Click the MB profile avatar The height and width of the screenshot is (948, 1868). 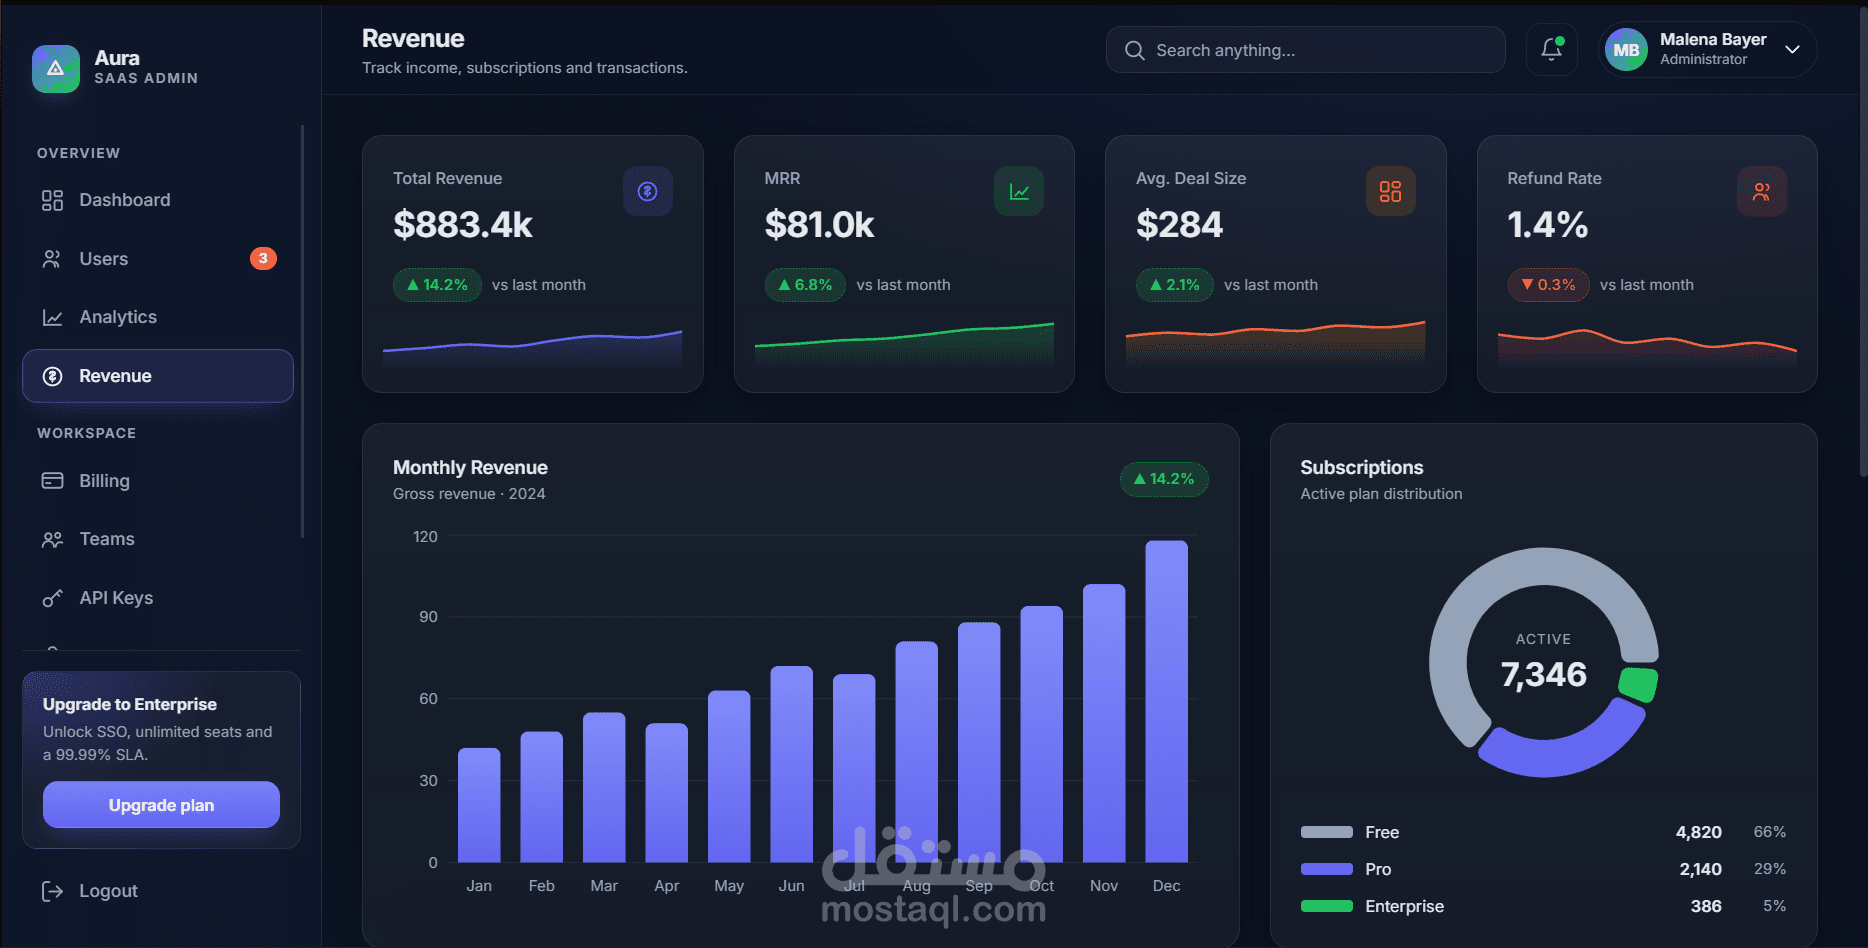click(x=1626, y=50)
